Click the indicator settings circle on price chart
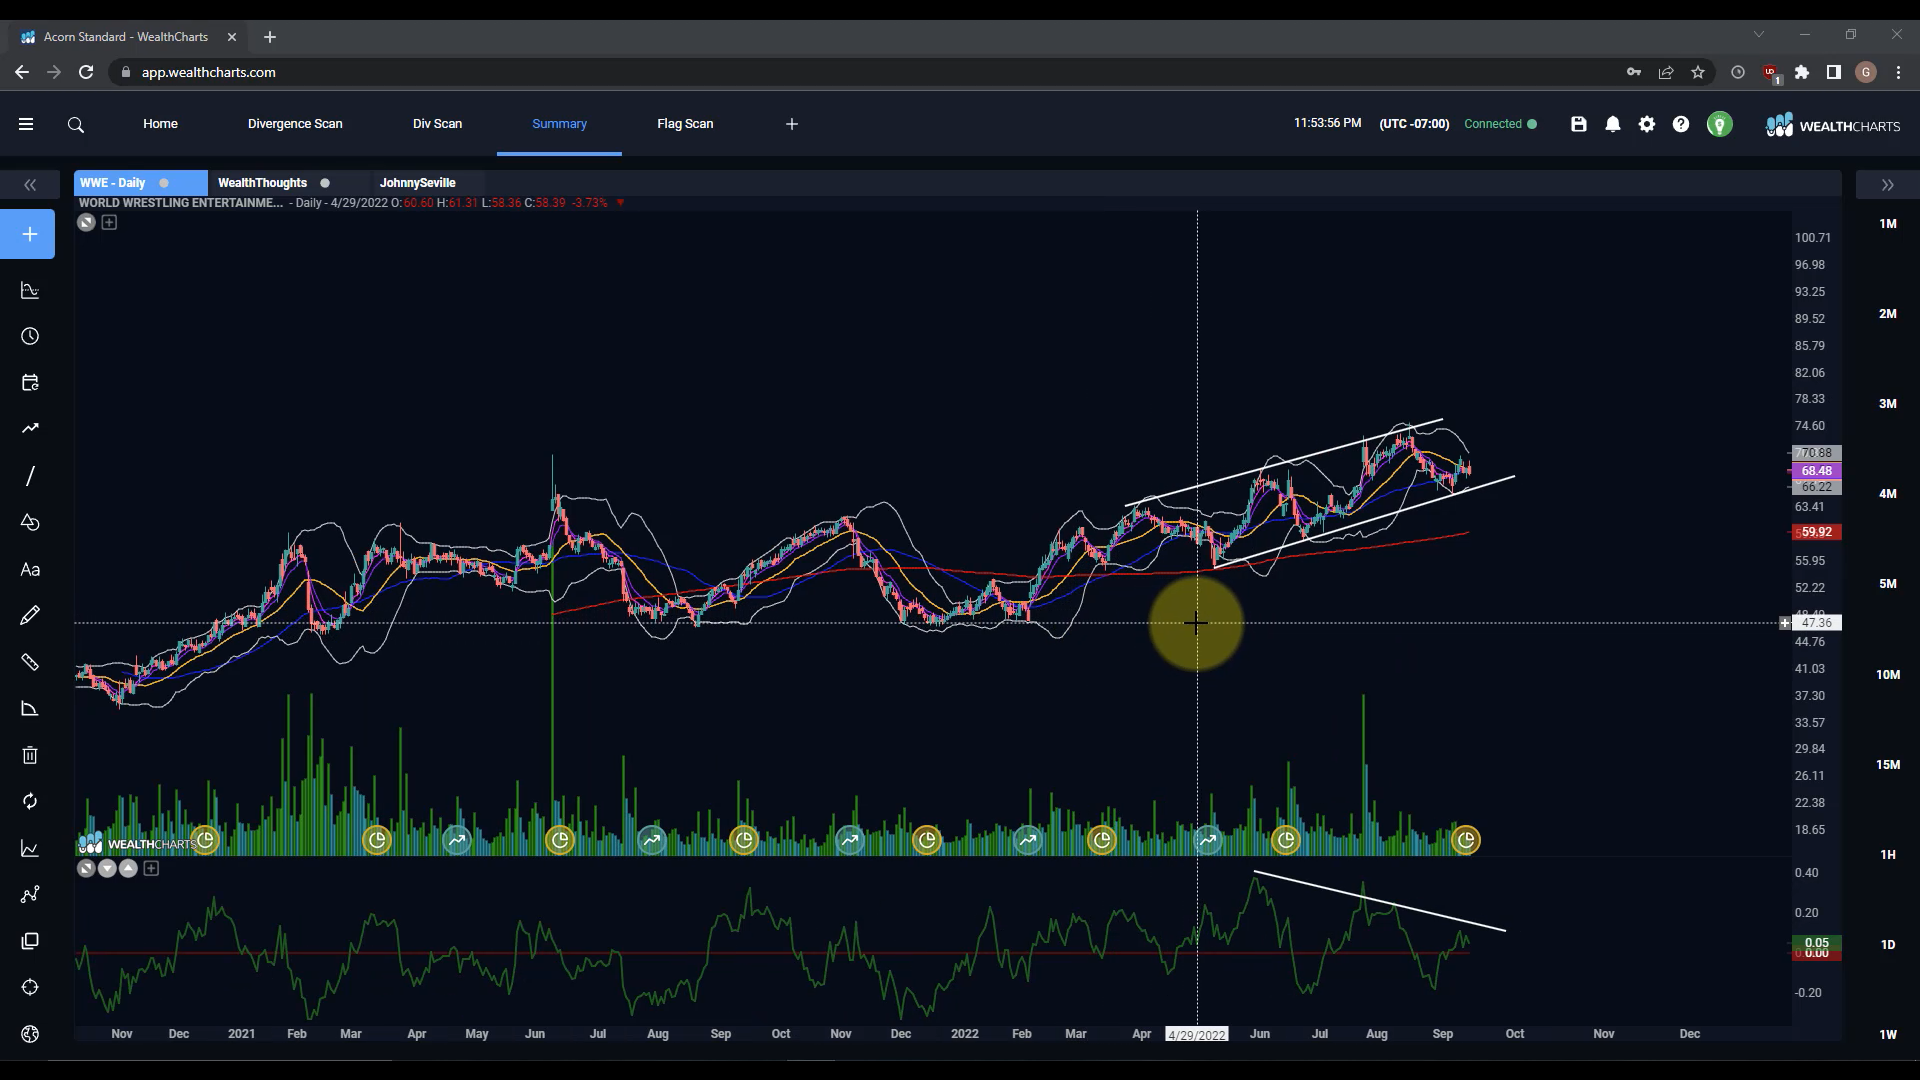This screenshot has width=1920, height=1080. pos(86,223)
